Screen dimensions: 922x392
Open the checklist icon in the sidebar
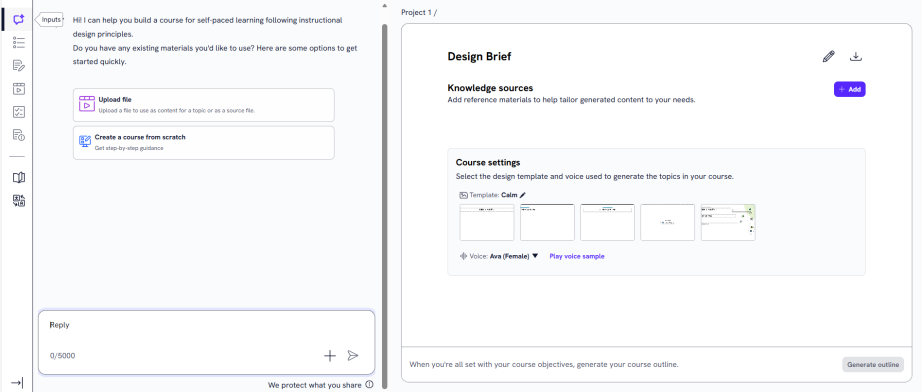point(18,112)
